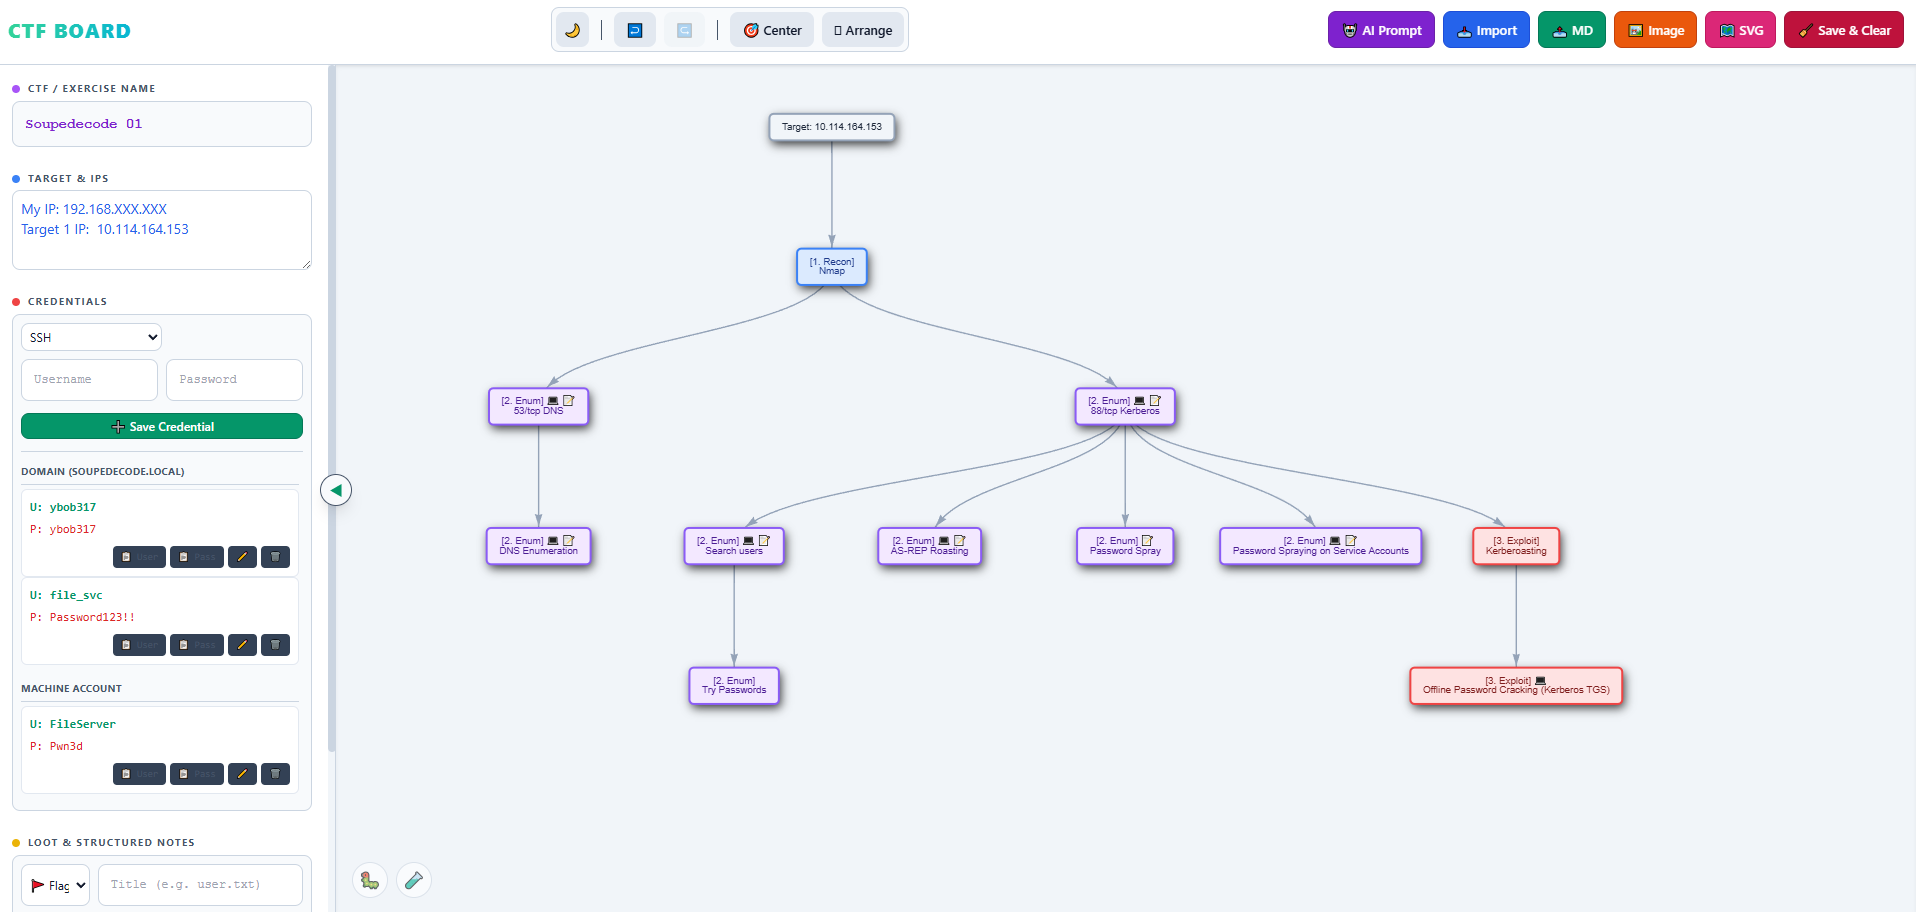The image size is (1916, 912).
Task: Click the Save & Clear button
Action: point(1844,30)
